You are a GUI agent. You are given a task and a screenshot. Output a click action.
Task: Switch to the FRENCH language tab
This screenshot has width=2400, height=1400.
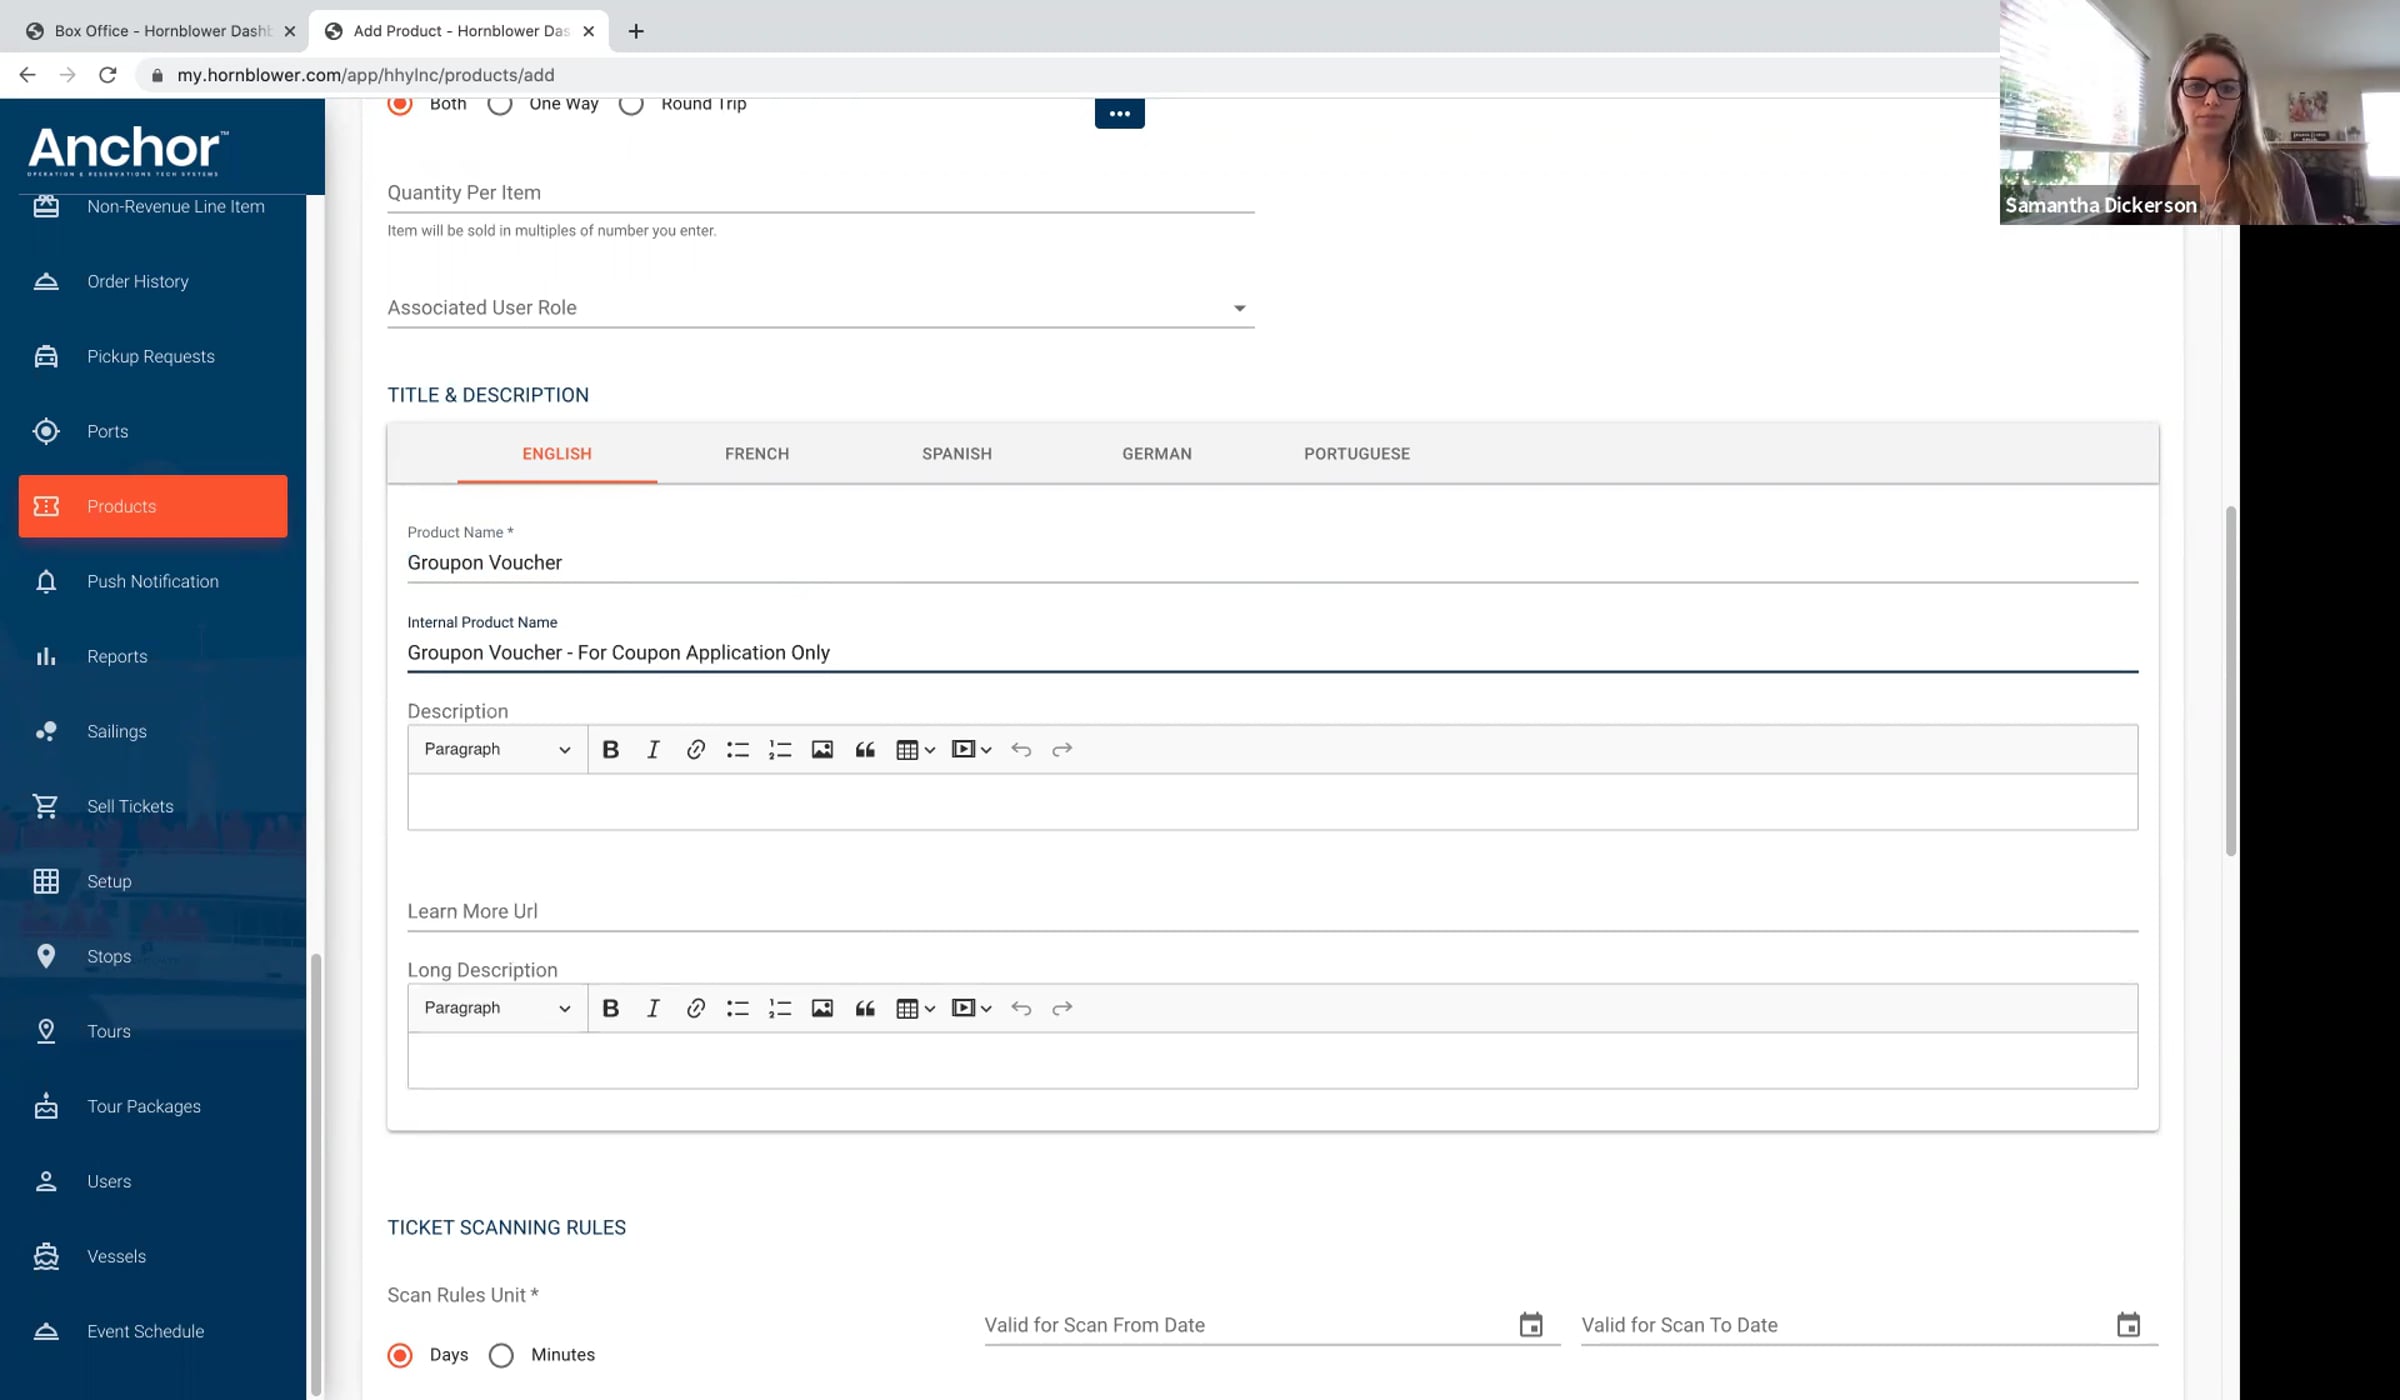757,454
